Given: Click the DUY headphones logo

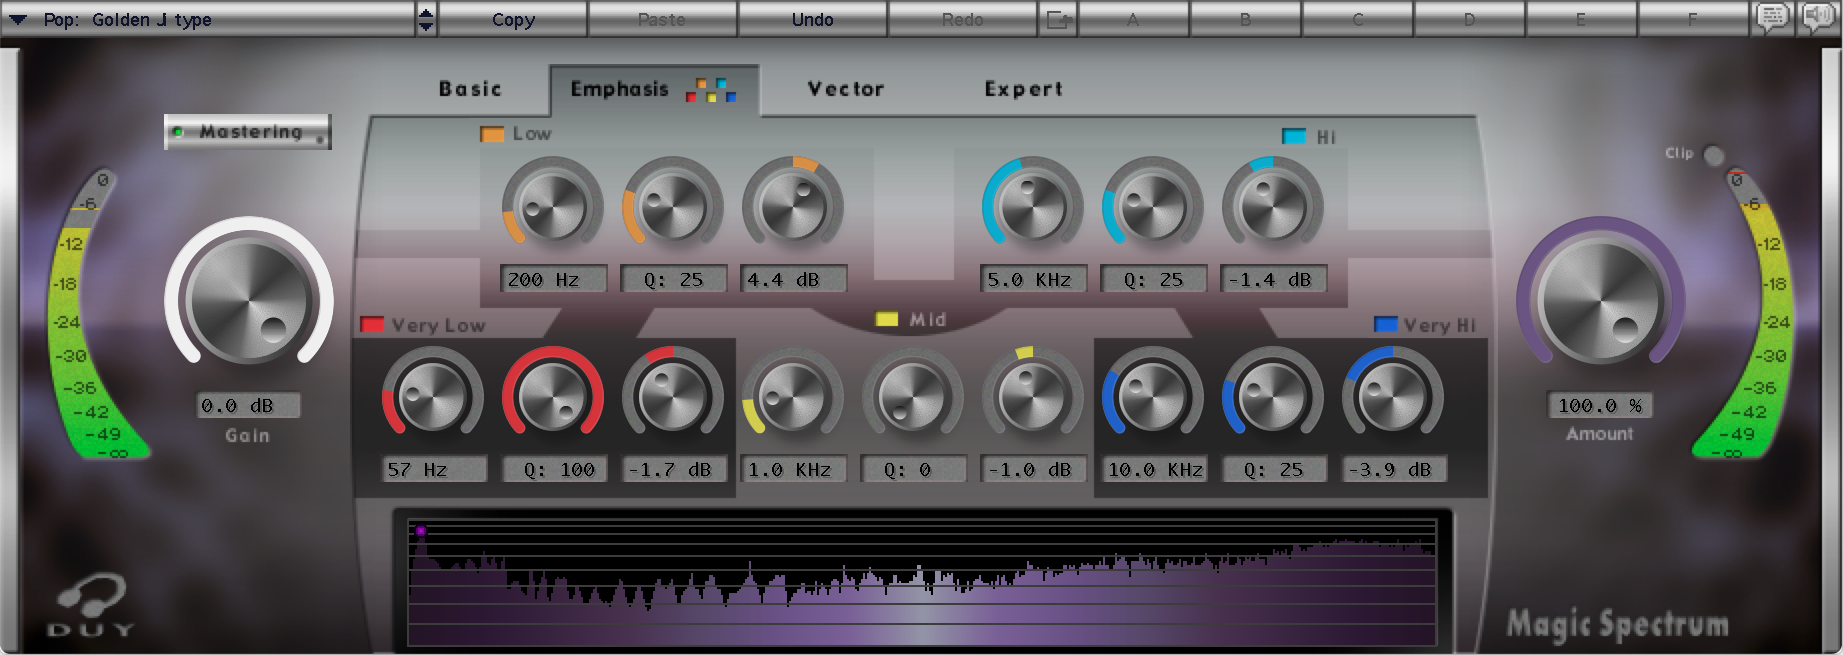Looking at the screenshot, I should click(x=90, y=606).
